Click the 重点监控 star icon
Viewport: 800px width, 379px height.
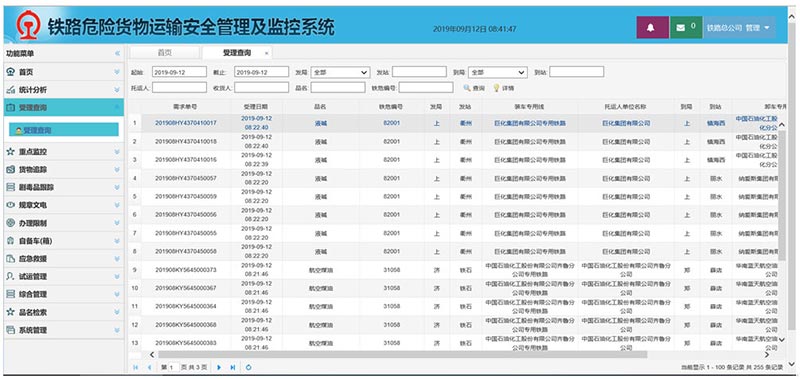[10, 151]
